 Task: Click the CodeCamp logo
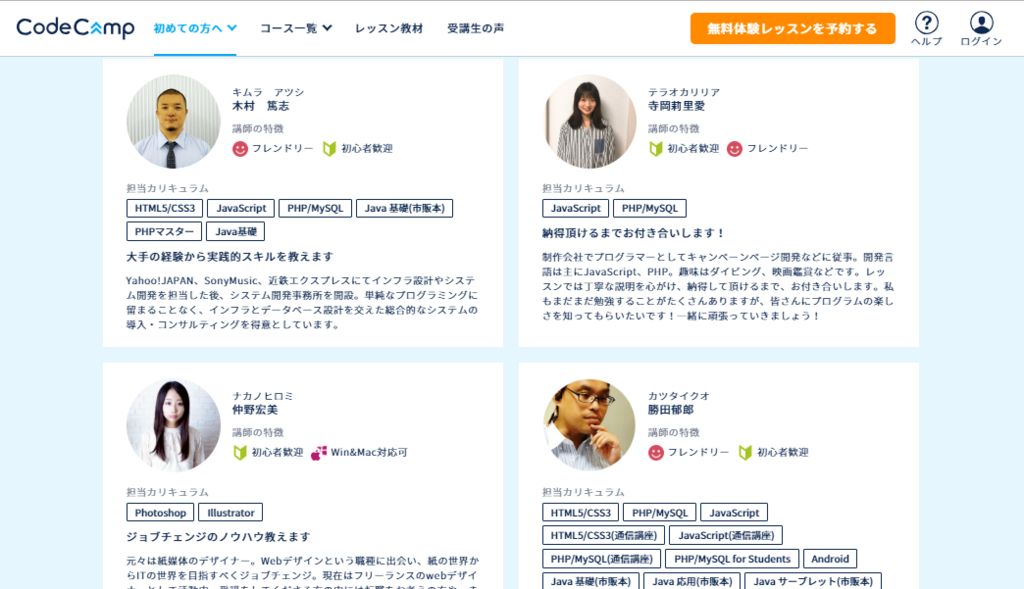[x=75, y=28]
